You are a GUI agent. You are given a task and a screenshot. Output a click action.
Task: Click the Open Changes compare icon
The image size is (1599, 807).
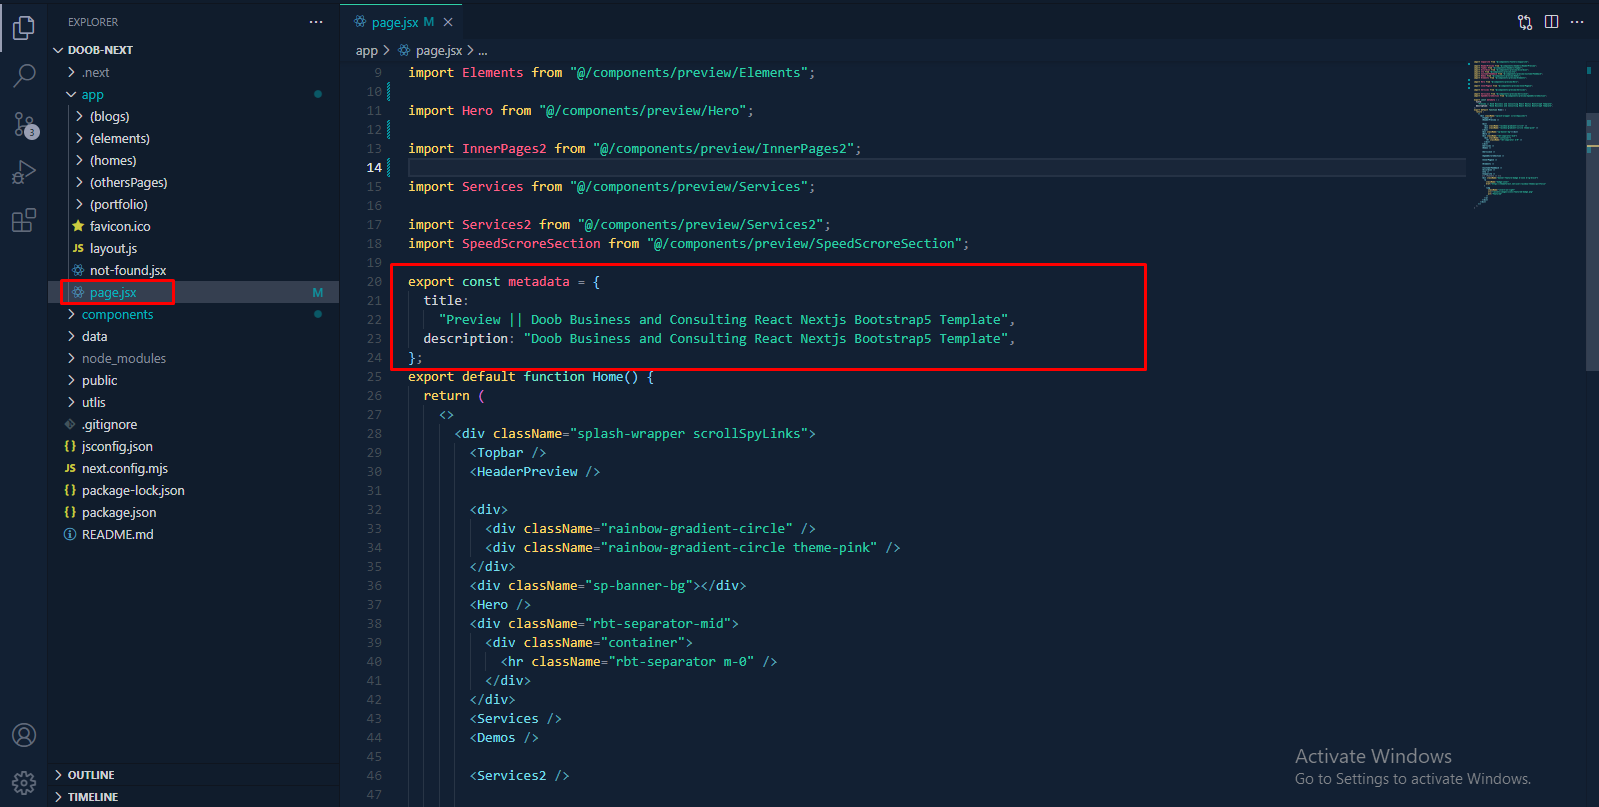(1525, 22)
